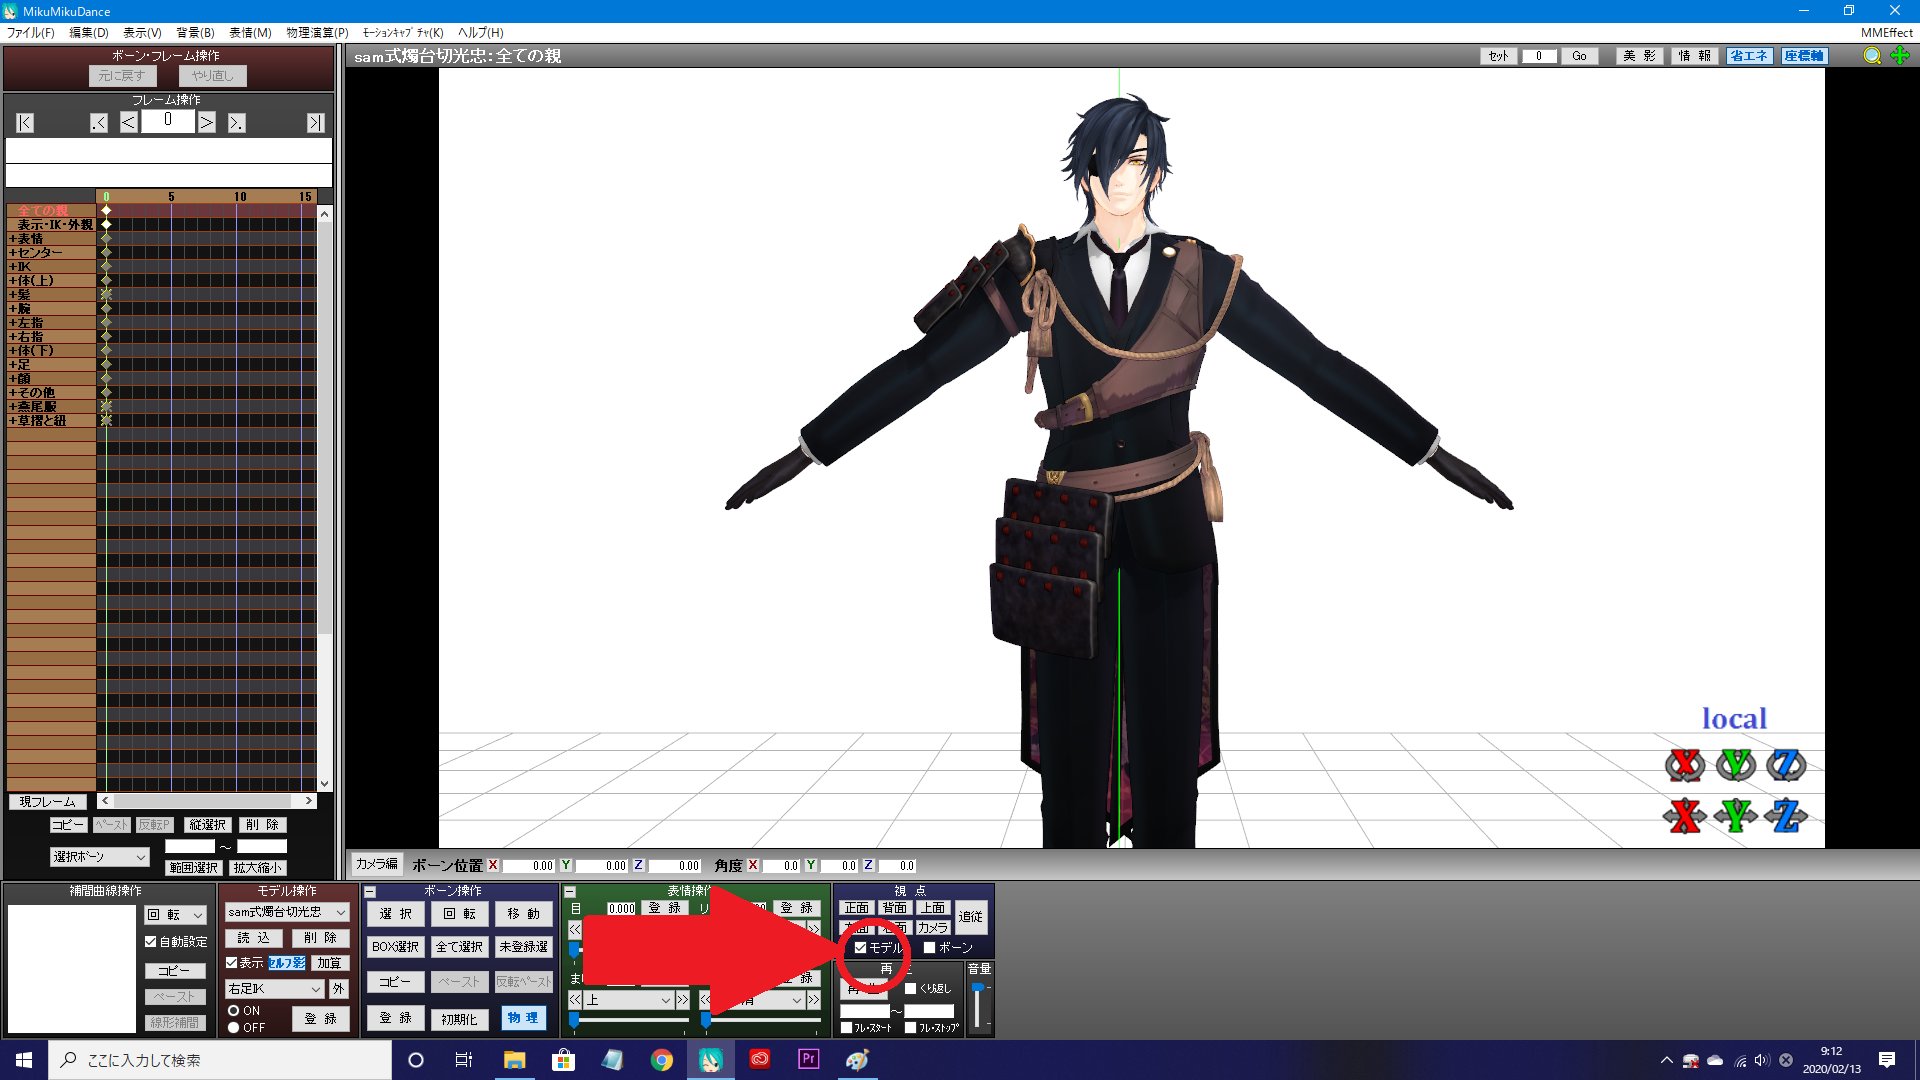Image resolution: width=1920 pixels, height=1080 pixels.
Task: Click the red X-axis rotation icon
Action: (1684, 765)
